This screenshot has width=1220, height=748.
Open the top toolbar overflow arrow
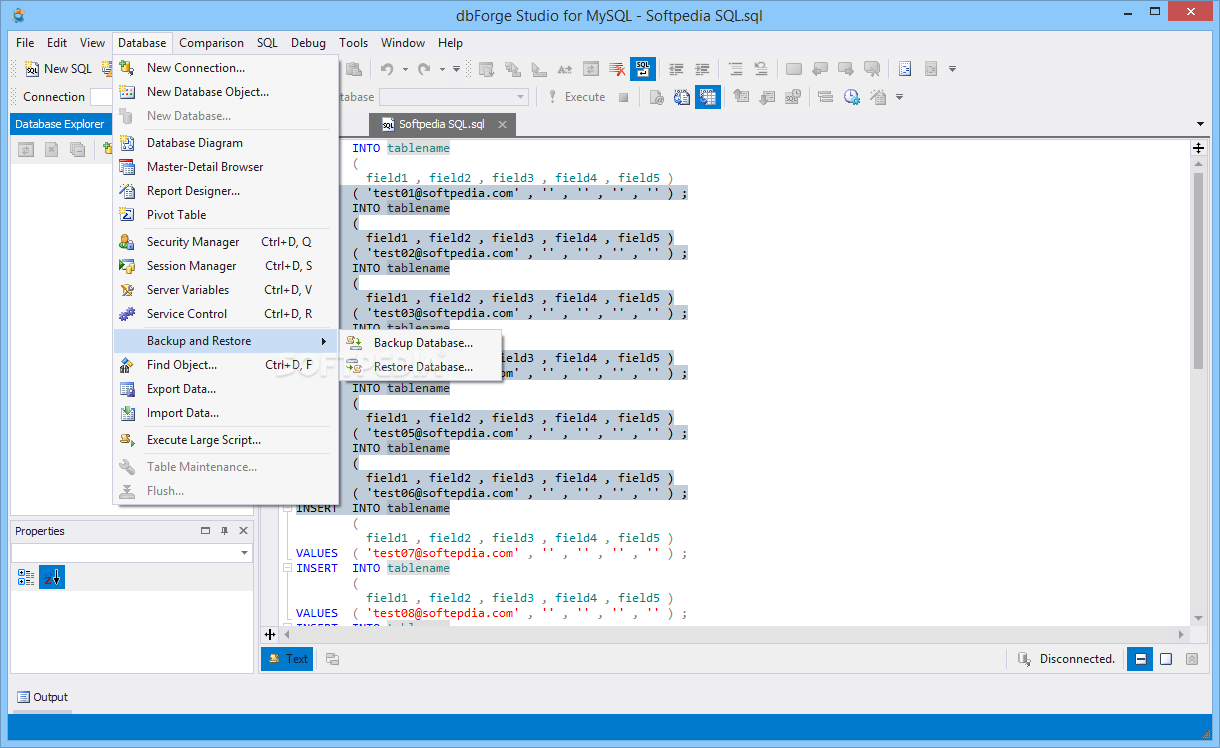click(x=953, y=69)
